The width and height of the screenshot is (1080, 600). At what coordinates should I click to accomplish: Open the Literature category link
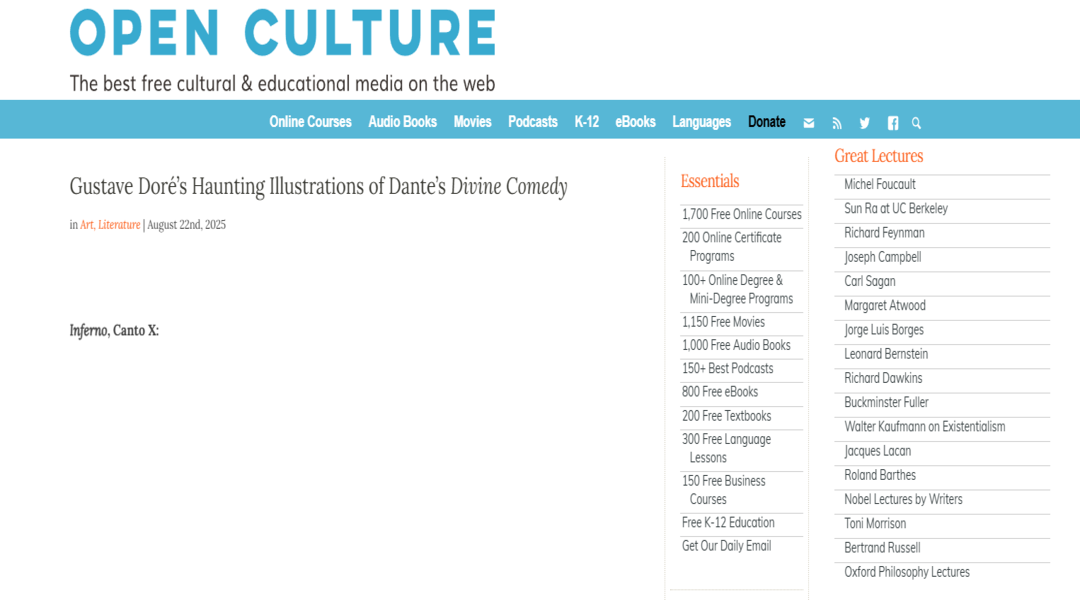118,225
